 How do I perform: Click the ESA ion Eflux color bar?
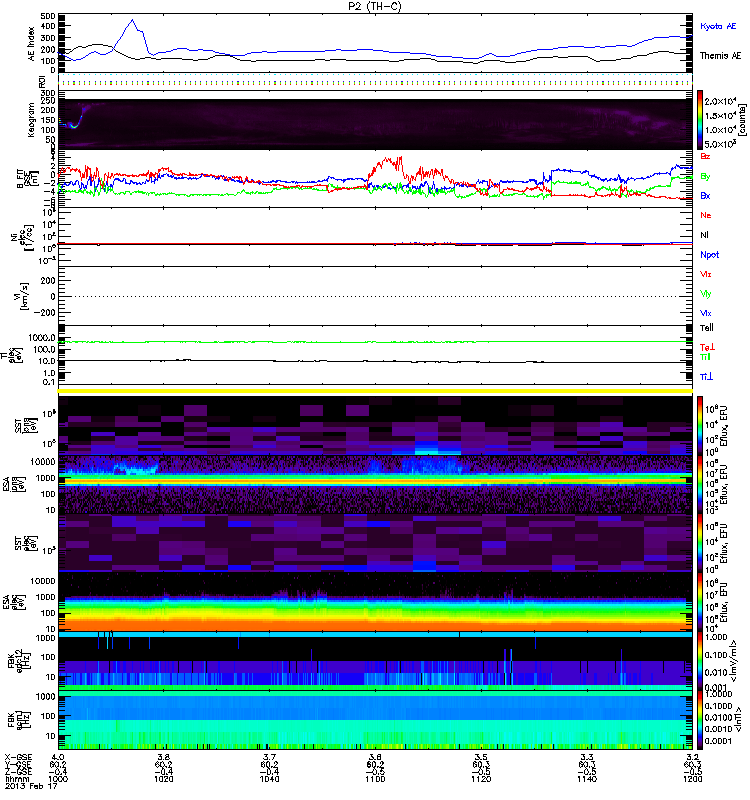(x=701, y=485)
